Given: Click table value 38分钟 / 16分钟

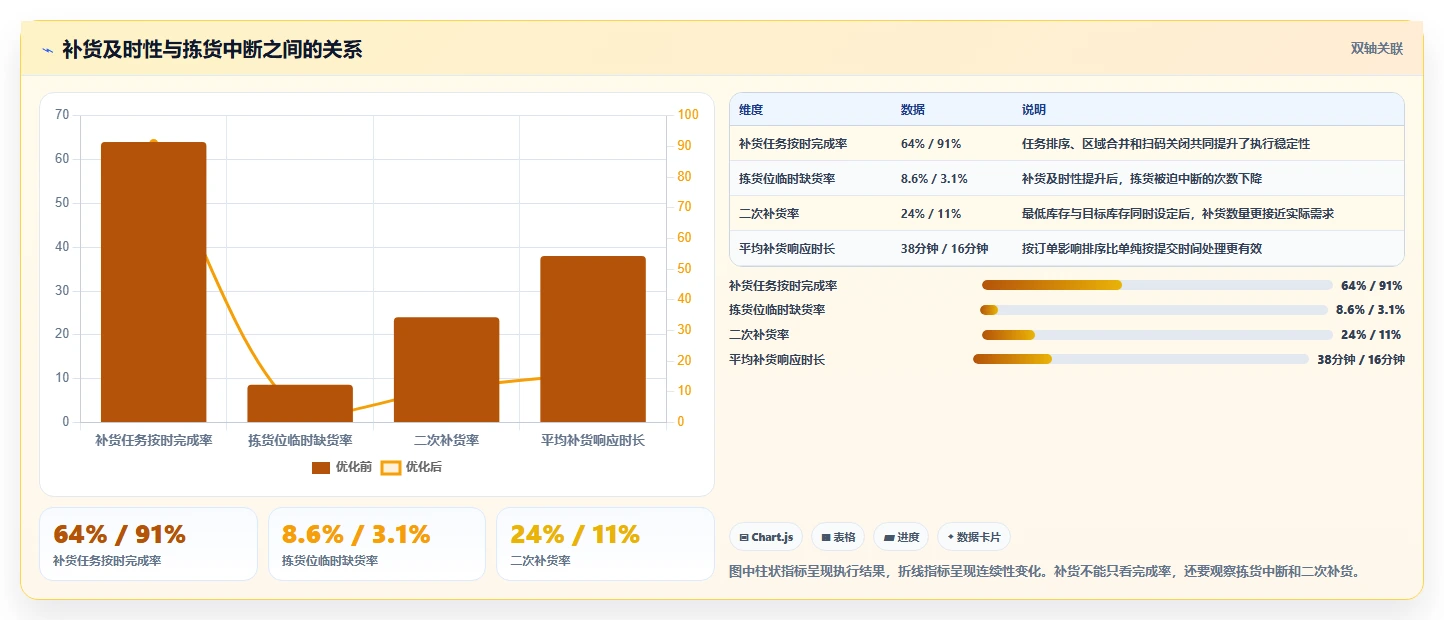Looking at the screenshot, I should tap(944, 249).
